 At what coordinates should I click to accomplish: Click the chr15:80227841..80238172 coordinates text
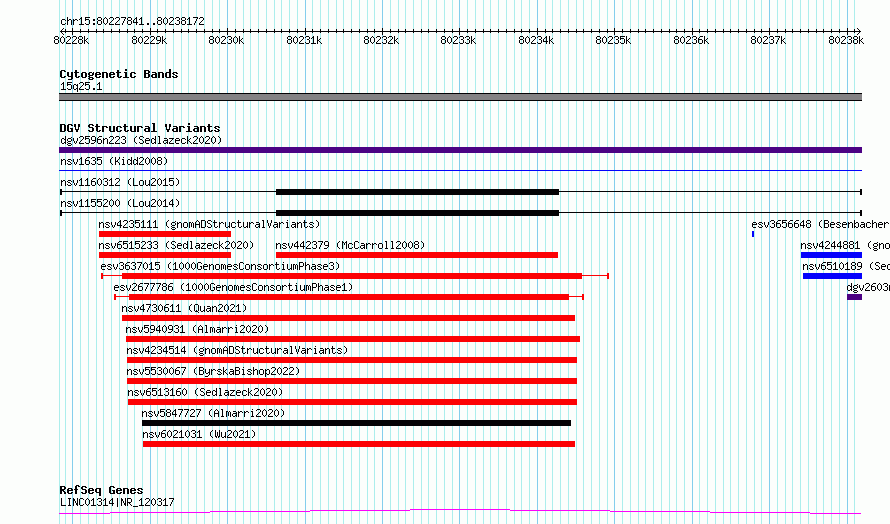click(x=132, y=21)
